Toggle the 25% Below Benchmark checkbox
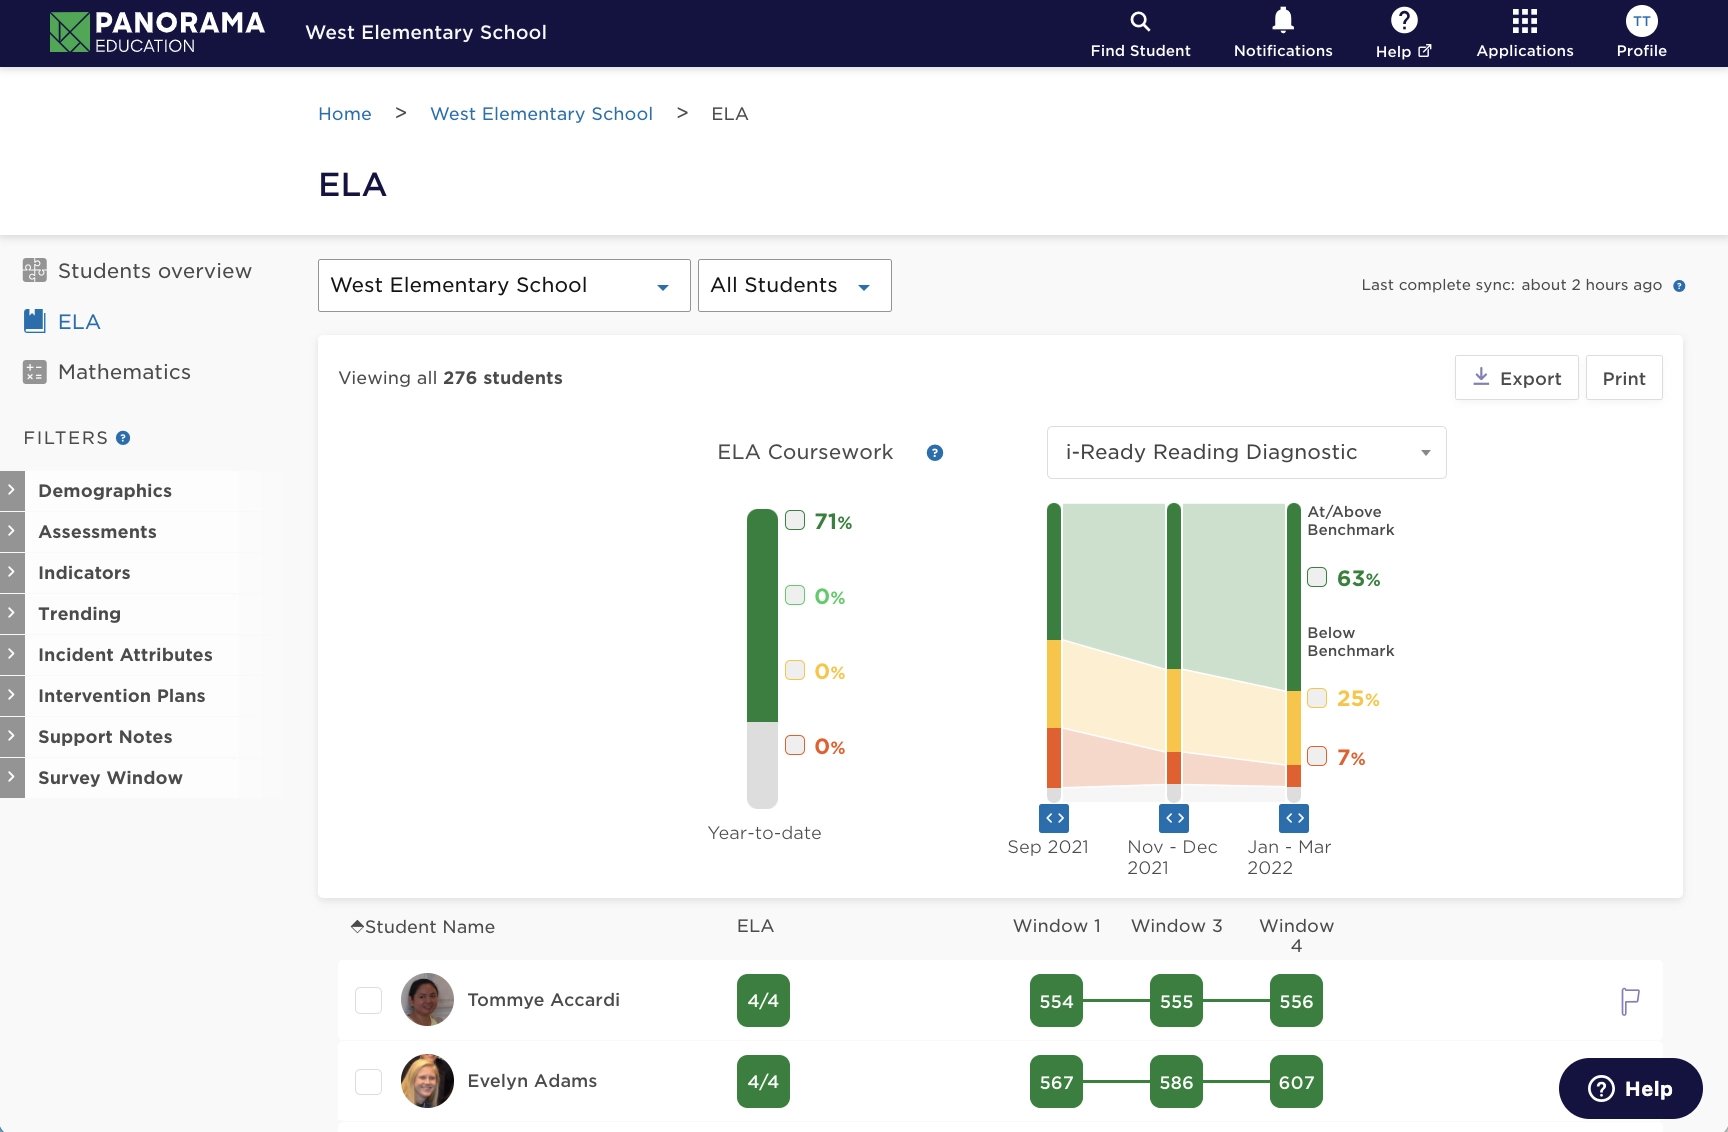 pos(1317,697)
